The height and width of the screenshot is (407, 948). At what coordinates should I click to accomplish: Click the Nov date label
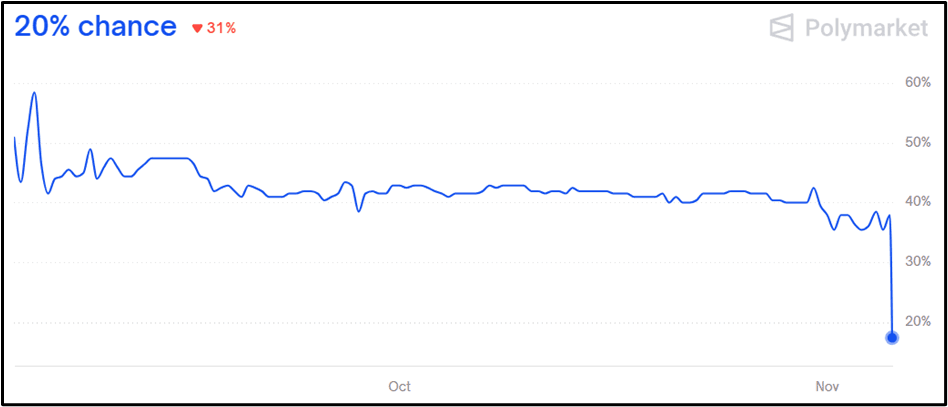click(827, 386)
